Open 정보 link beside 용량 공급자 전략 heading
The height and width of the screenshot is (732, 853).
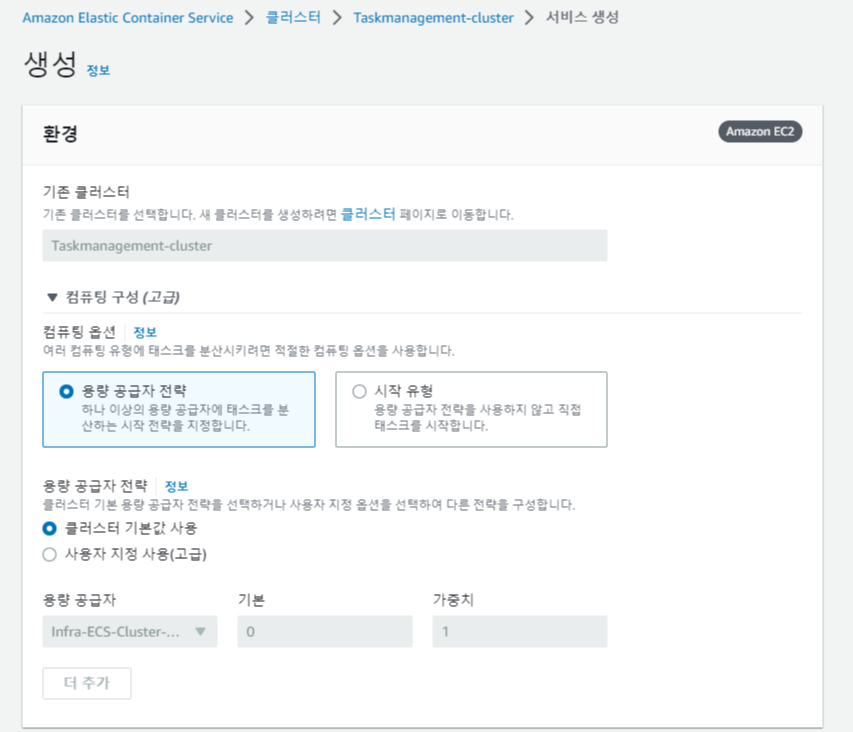(176, 486)
